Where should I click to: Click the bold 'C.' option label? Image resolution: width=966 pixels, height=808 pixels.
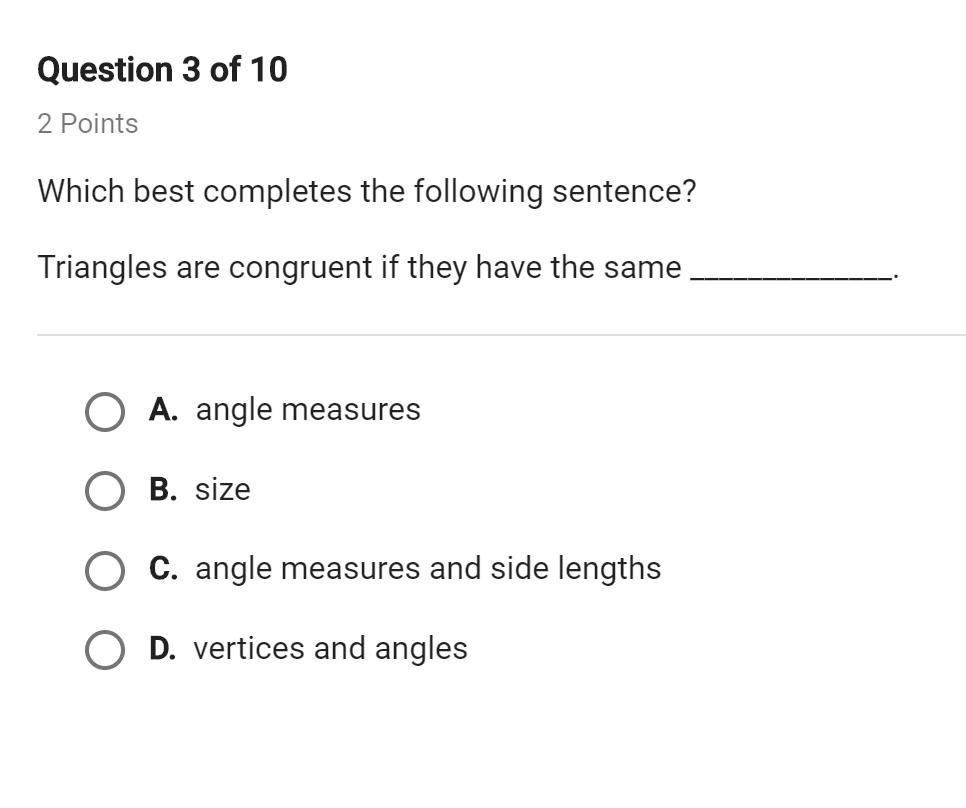163,569
